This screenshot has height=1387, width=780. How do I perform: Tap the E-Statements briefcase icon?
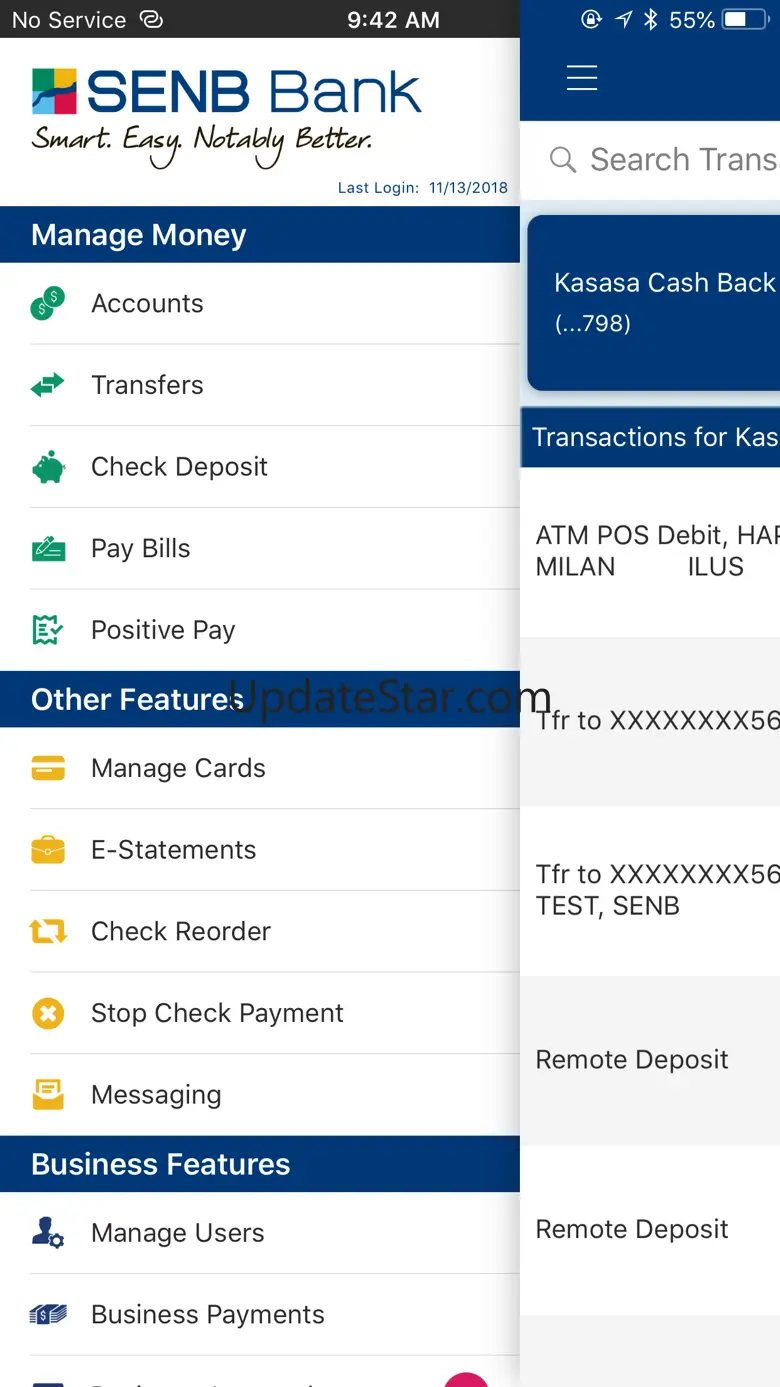click(x=48, y=850)
